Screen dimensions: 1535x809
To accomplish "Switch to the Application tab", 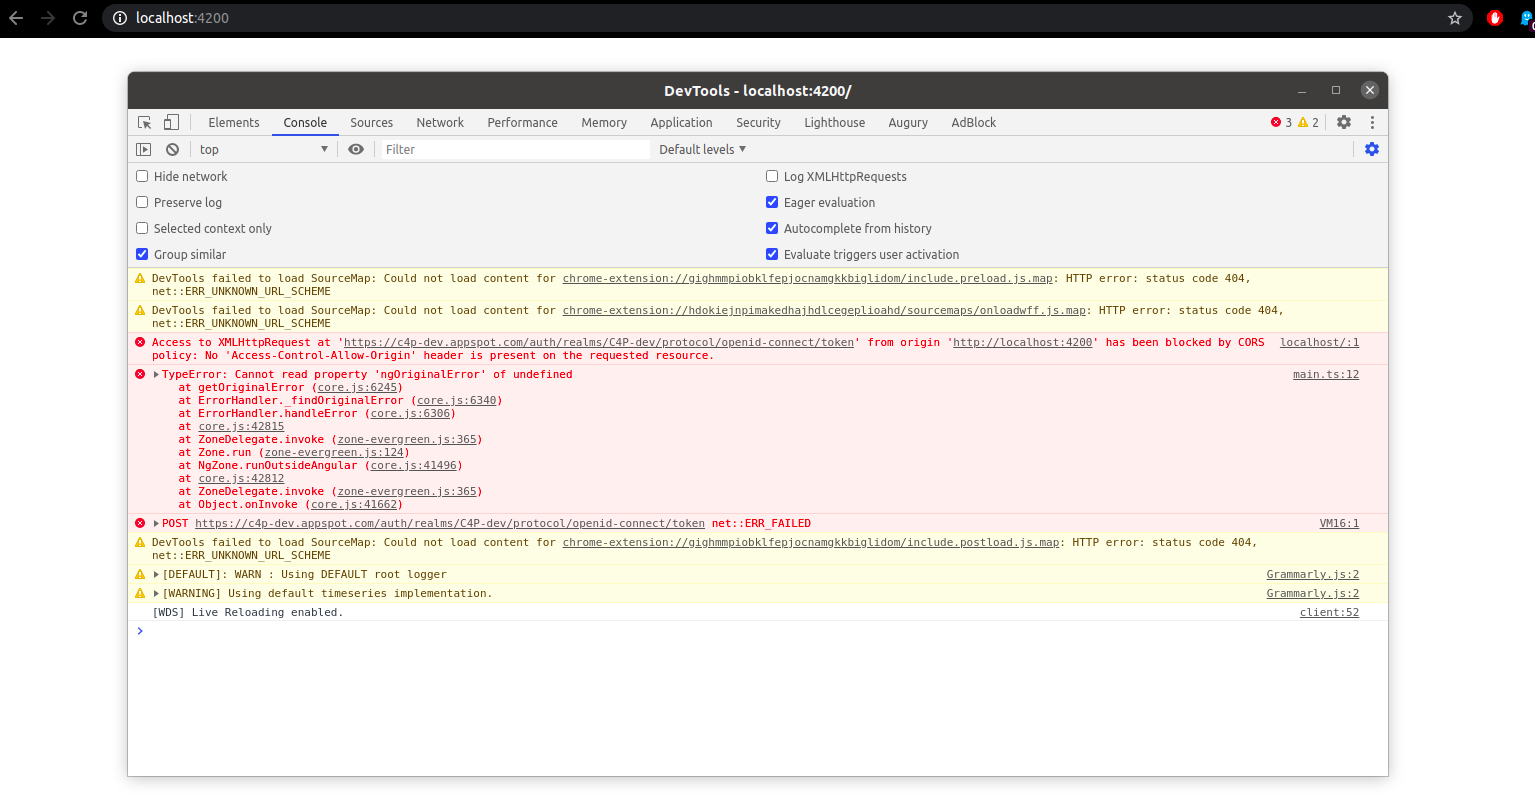I will pos(681,122).
